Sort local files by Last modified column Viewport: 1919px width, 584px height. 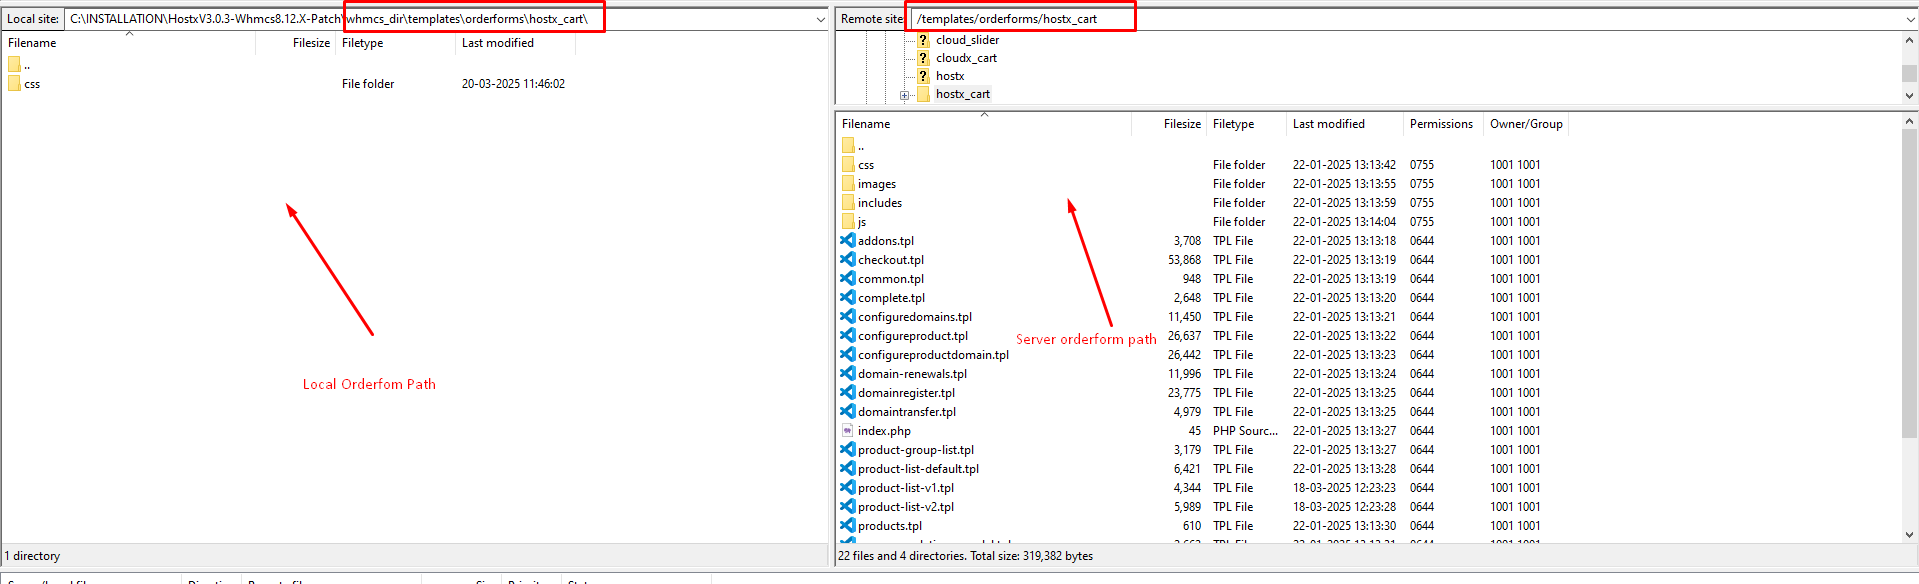coord(497,43)
